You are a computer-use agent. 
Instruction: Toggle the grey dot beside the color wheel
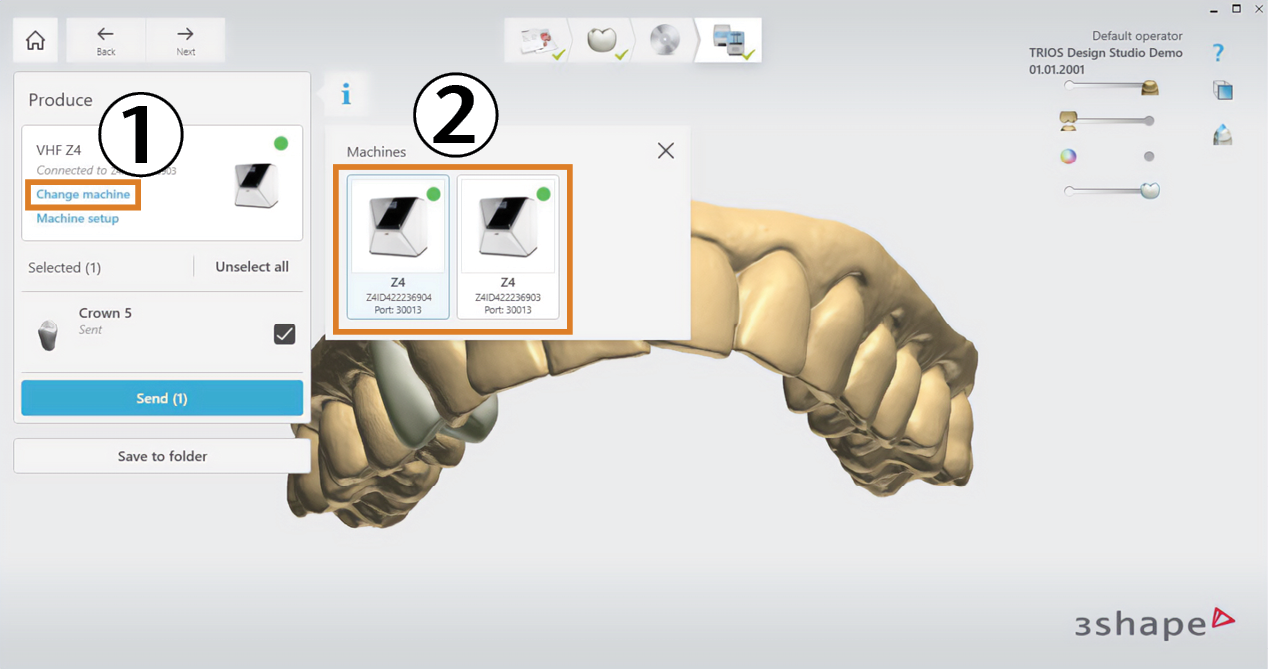(1149, 156)
